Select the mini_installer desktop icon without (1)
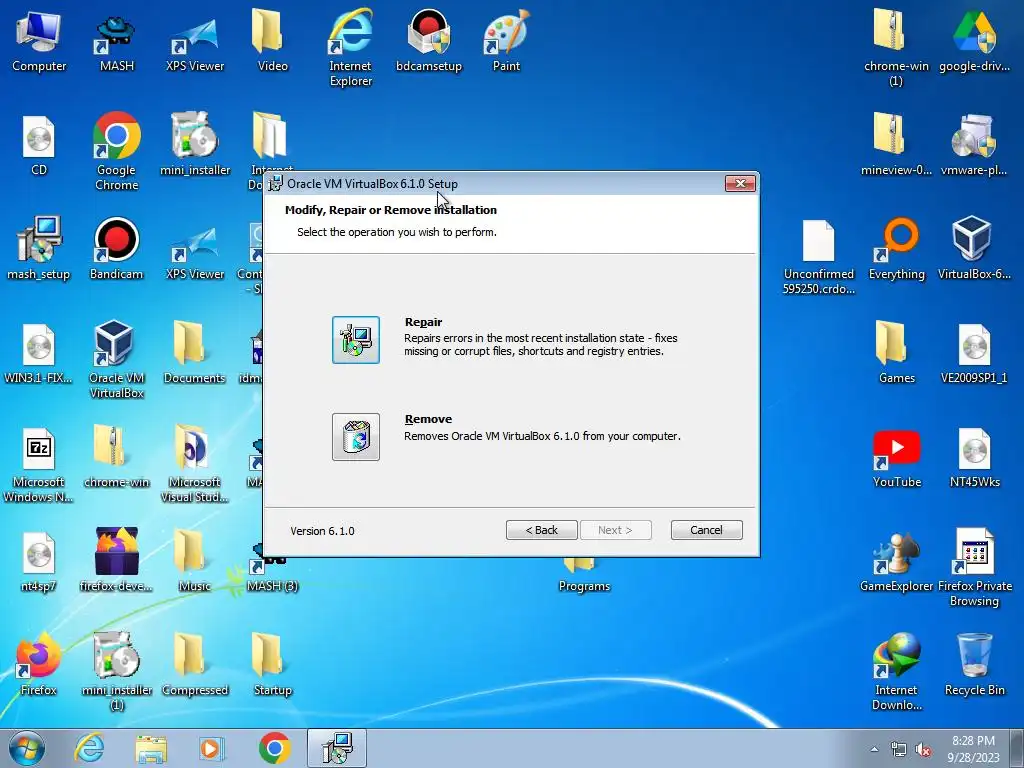Screen dimensions: 1024x768 (195, 145)
